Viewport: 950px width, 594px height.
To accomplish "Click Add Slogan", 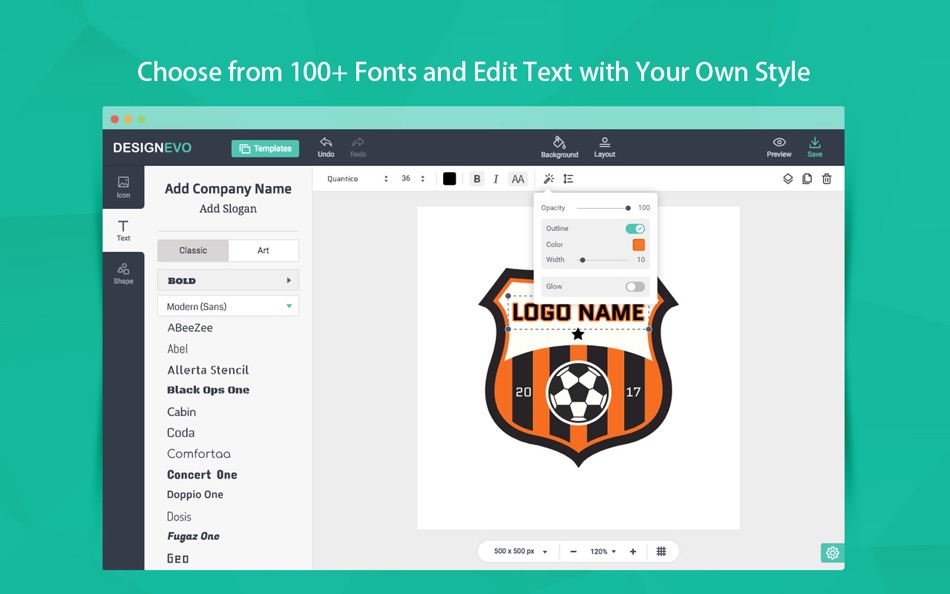I will 228,209.
